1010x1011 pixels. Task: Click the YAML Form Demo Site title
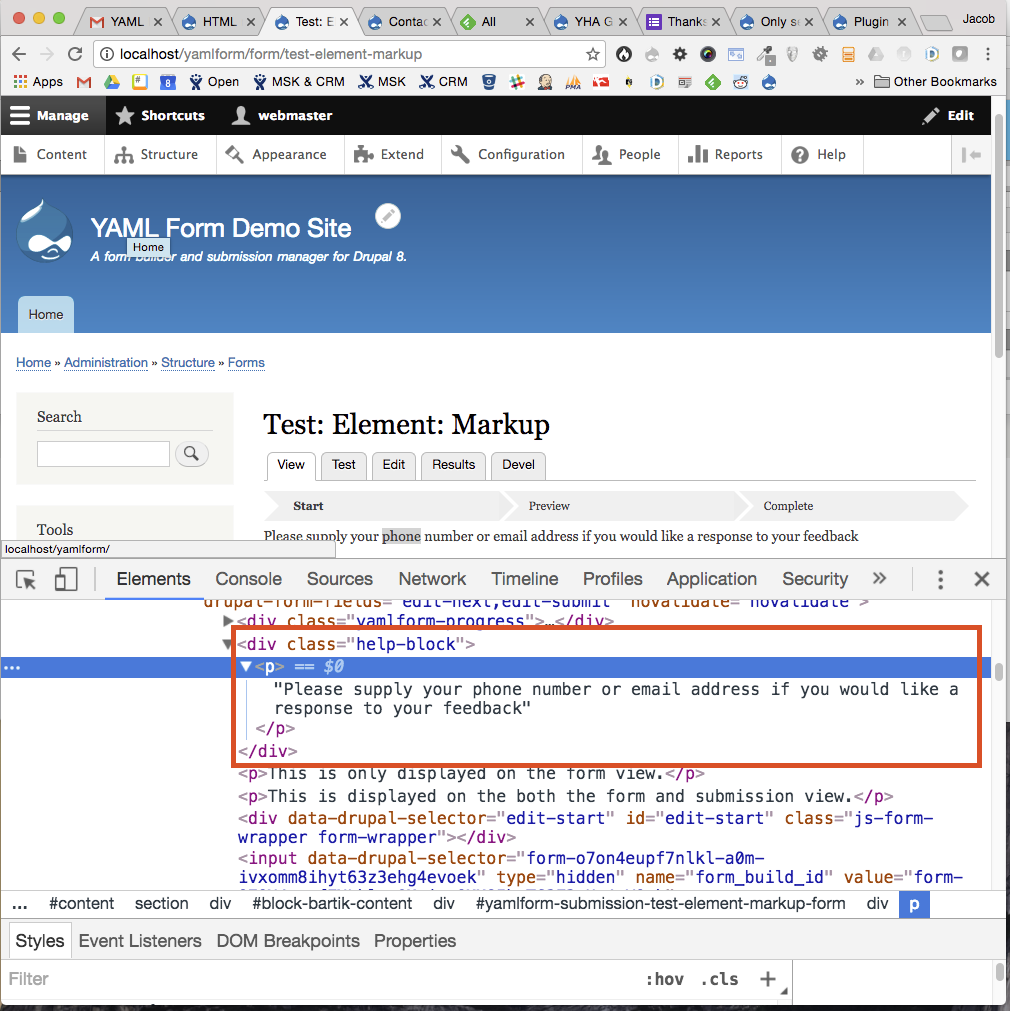coord(221,228)
